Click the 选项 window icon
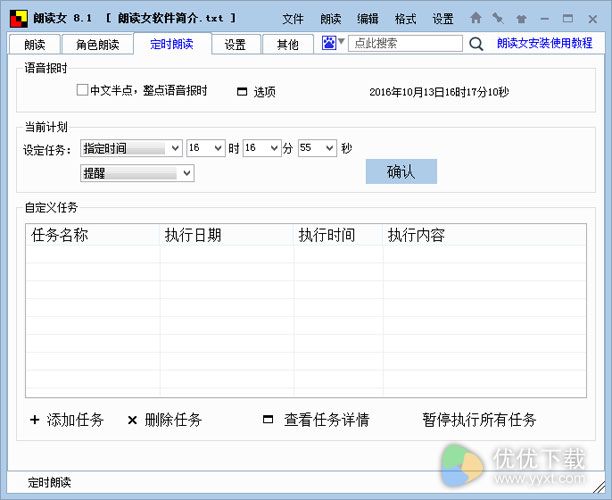This screenshot has width=612, height=500. 242,92
